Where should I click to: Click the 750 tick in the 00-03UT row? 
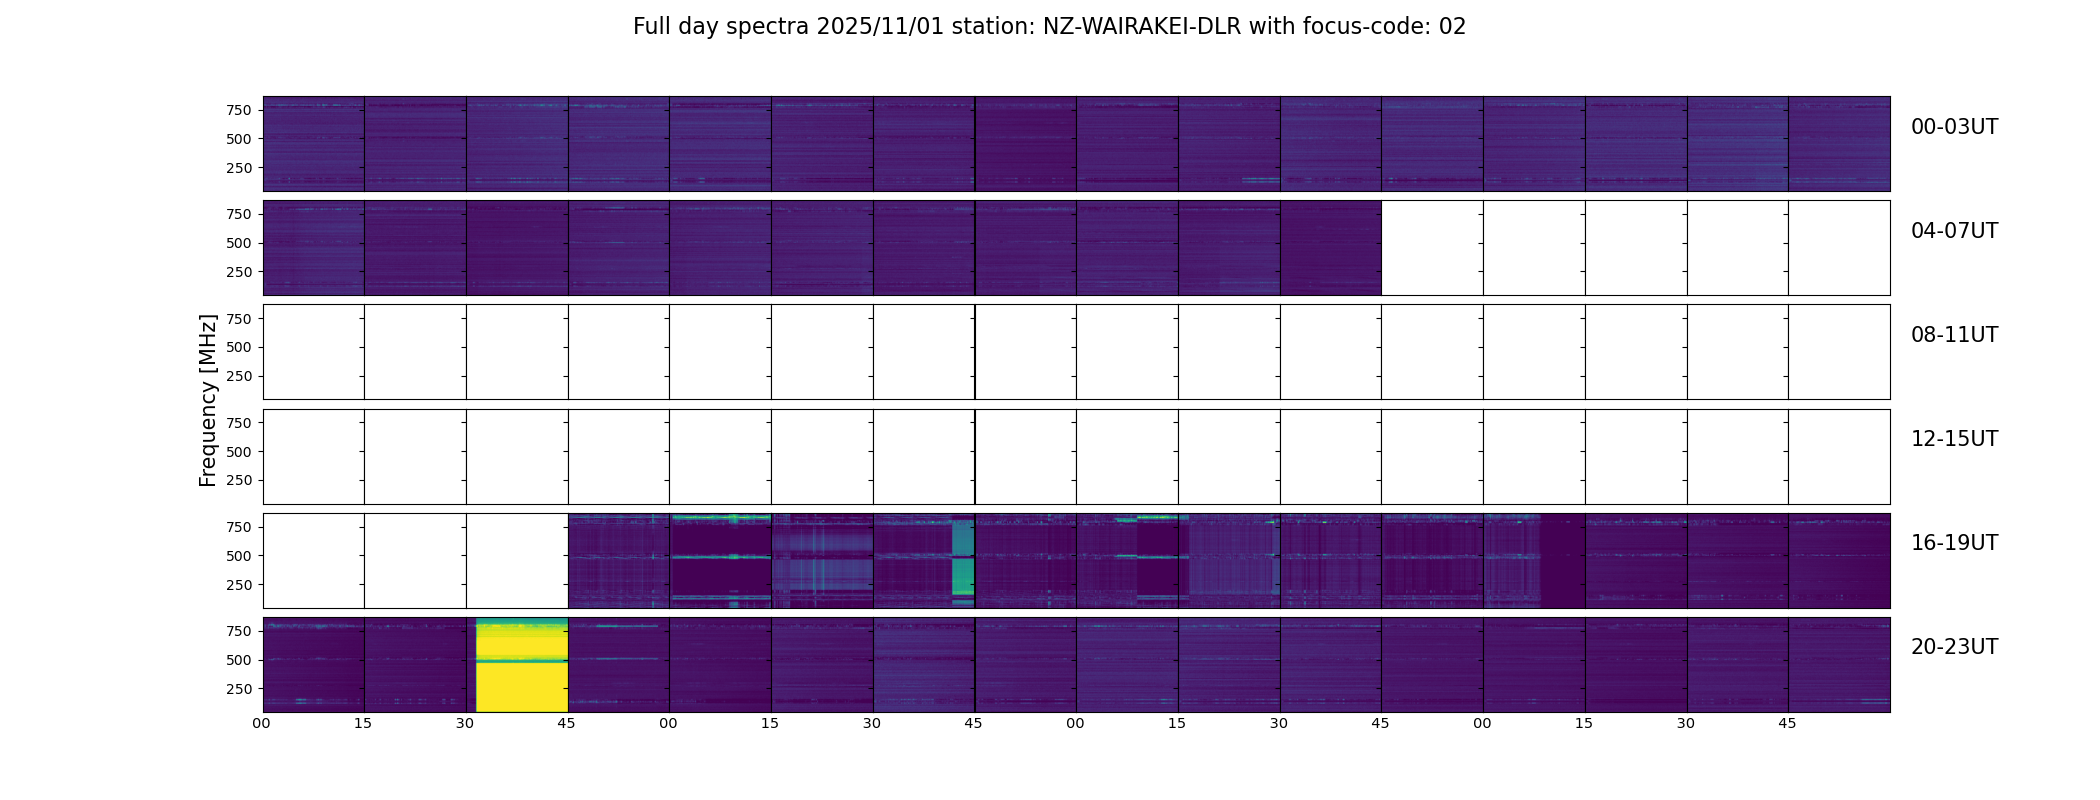pyautogui.click(x=239, y=110)
